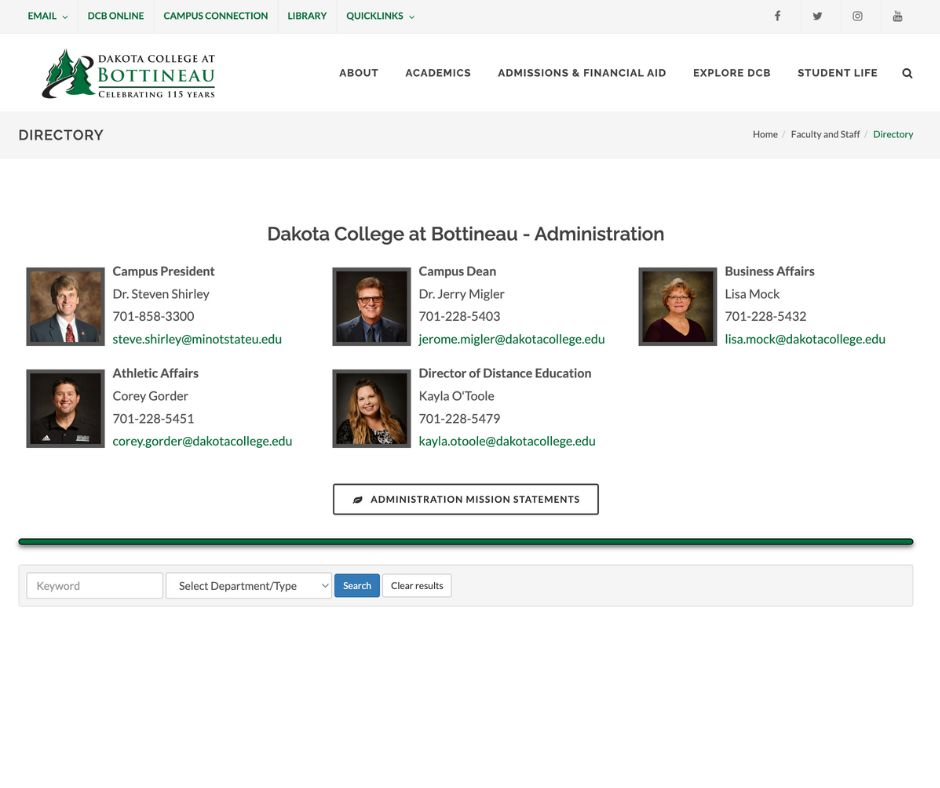Click the name Corey Gorder
The width and height of the screenshot is (940, 788).
(150, 396)
